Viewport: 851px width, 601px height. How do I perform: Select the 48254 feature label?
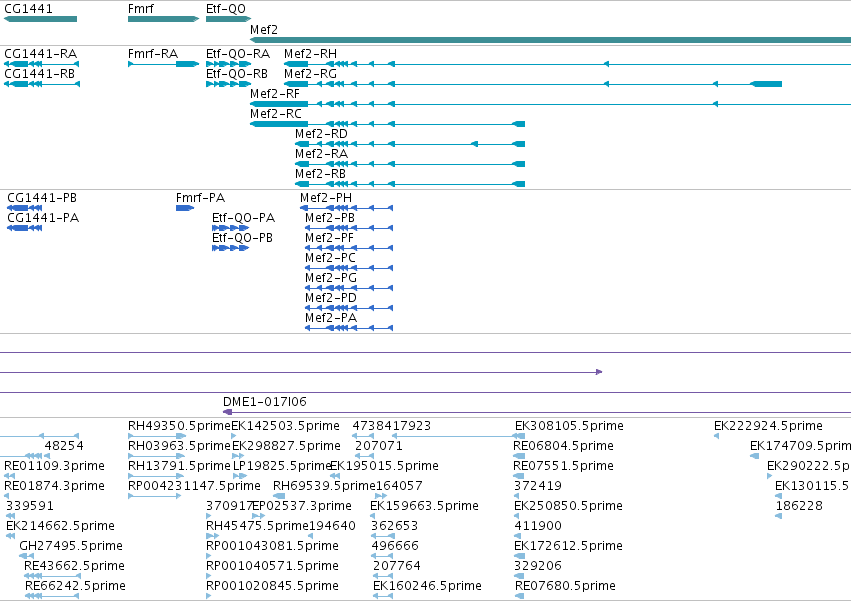64,446
